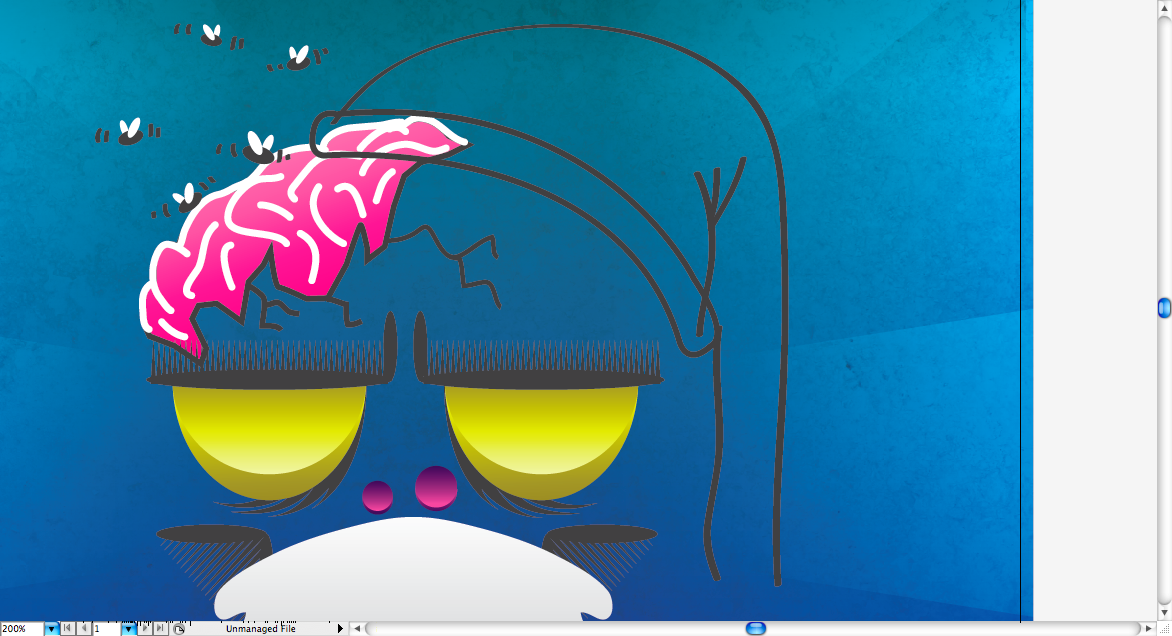
Task: Open the zoom level dropdown arrow
Action: (52, 629)
